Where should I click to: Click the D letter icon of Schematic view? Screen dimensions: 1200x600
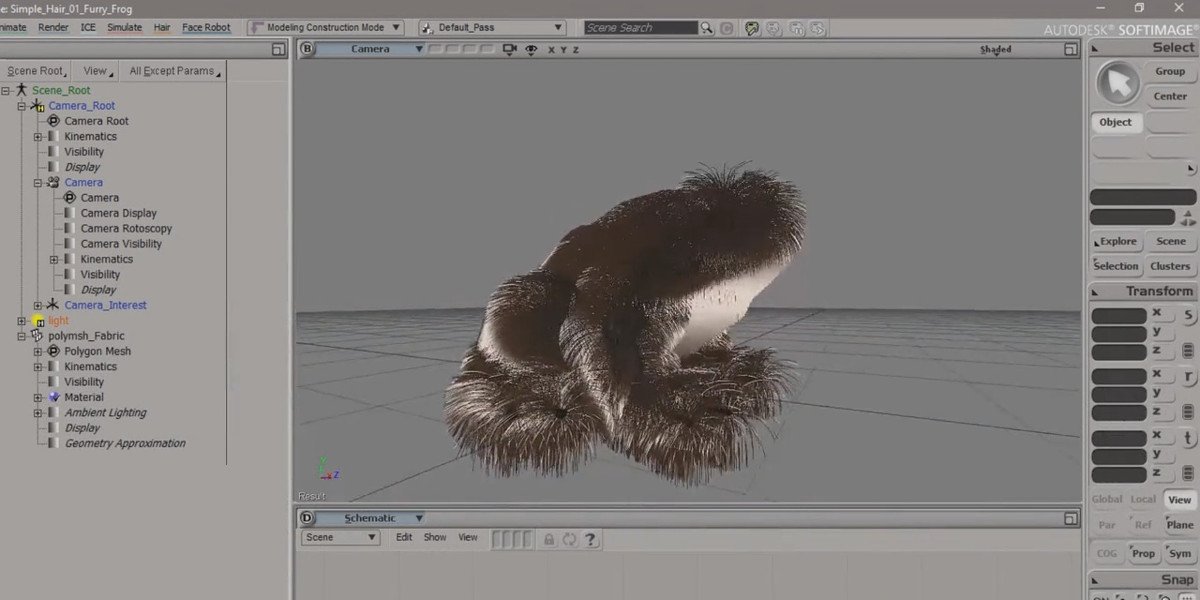(x=307, y=518)
